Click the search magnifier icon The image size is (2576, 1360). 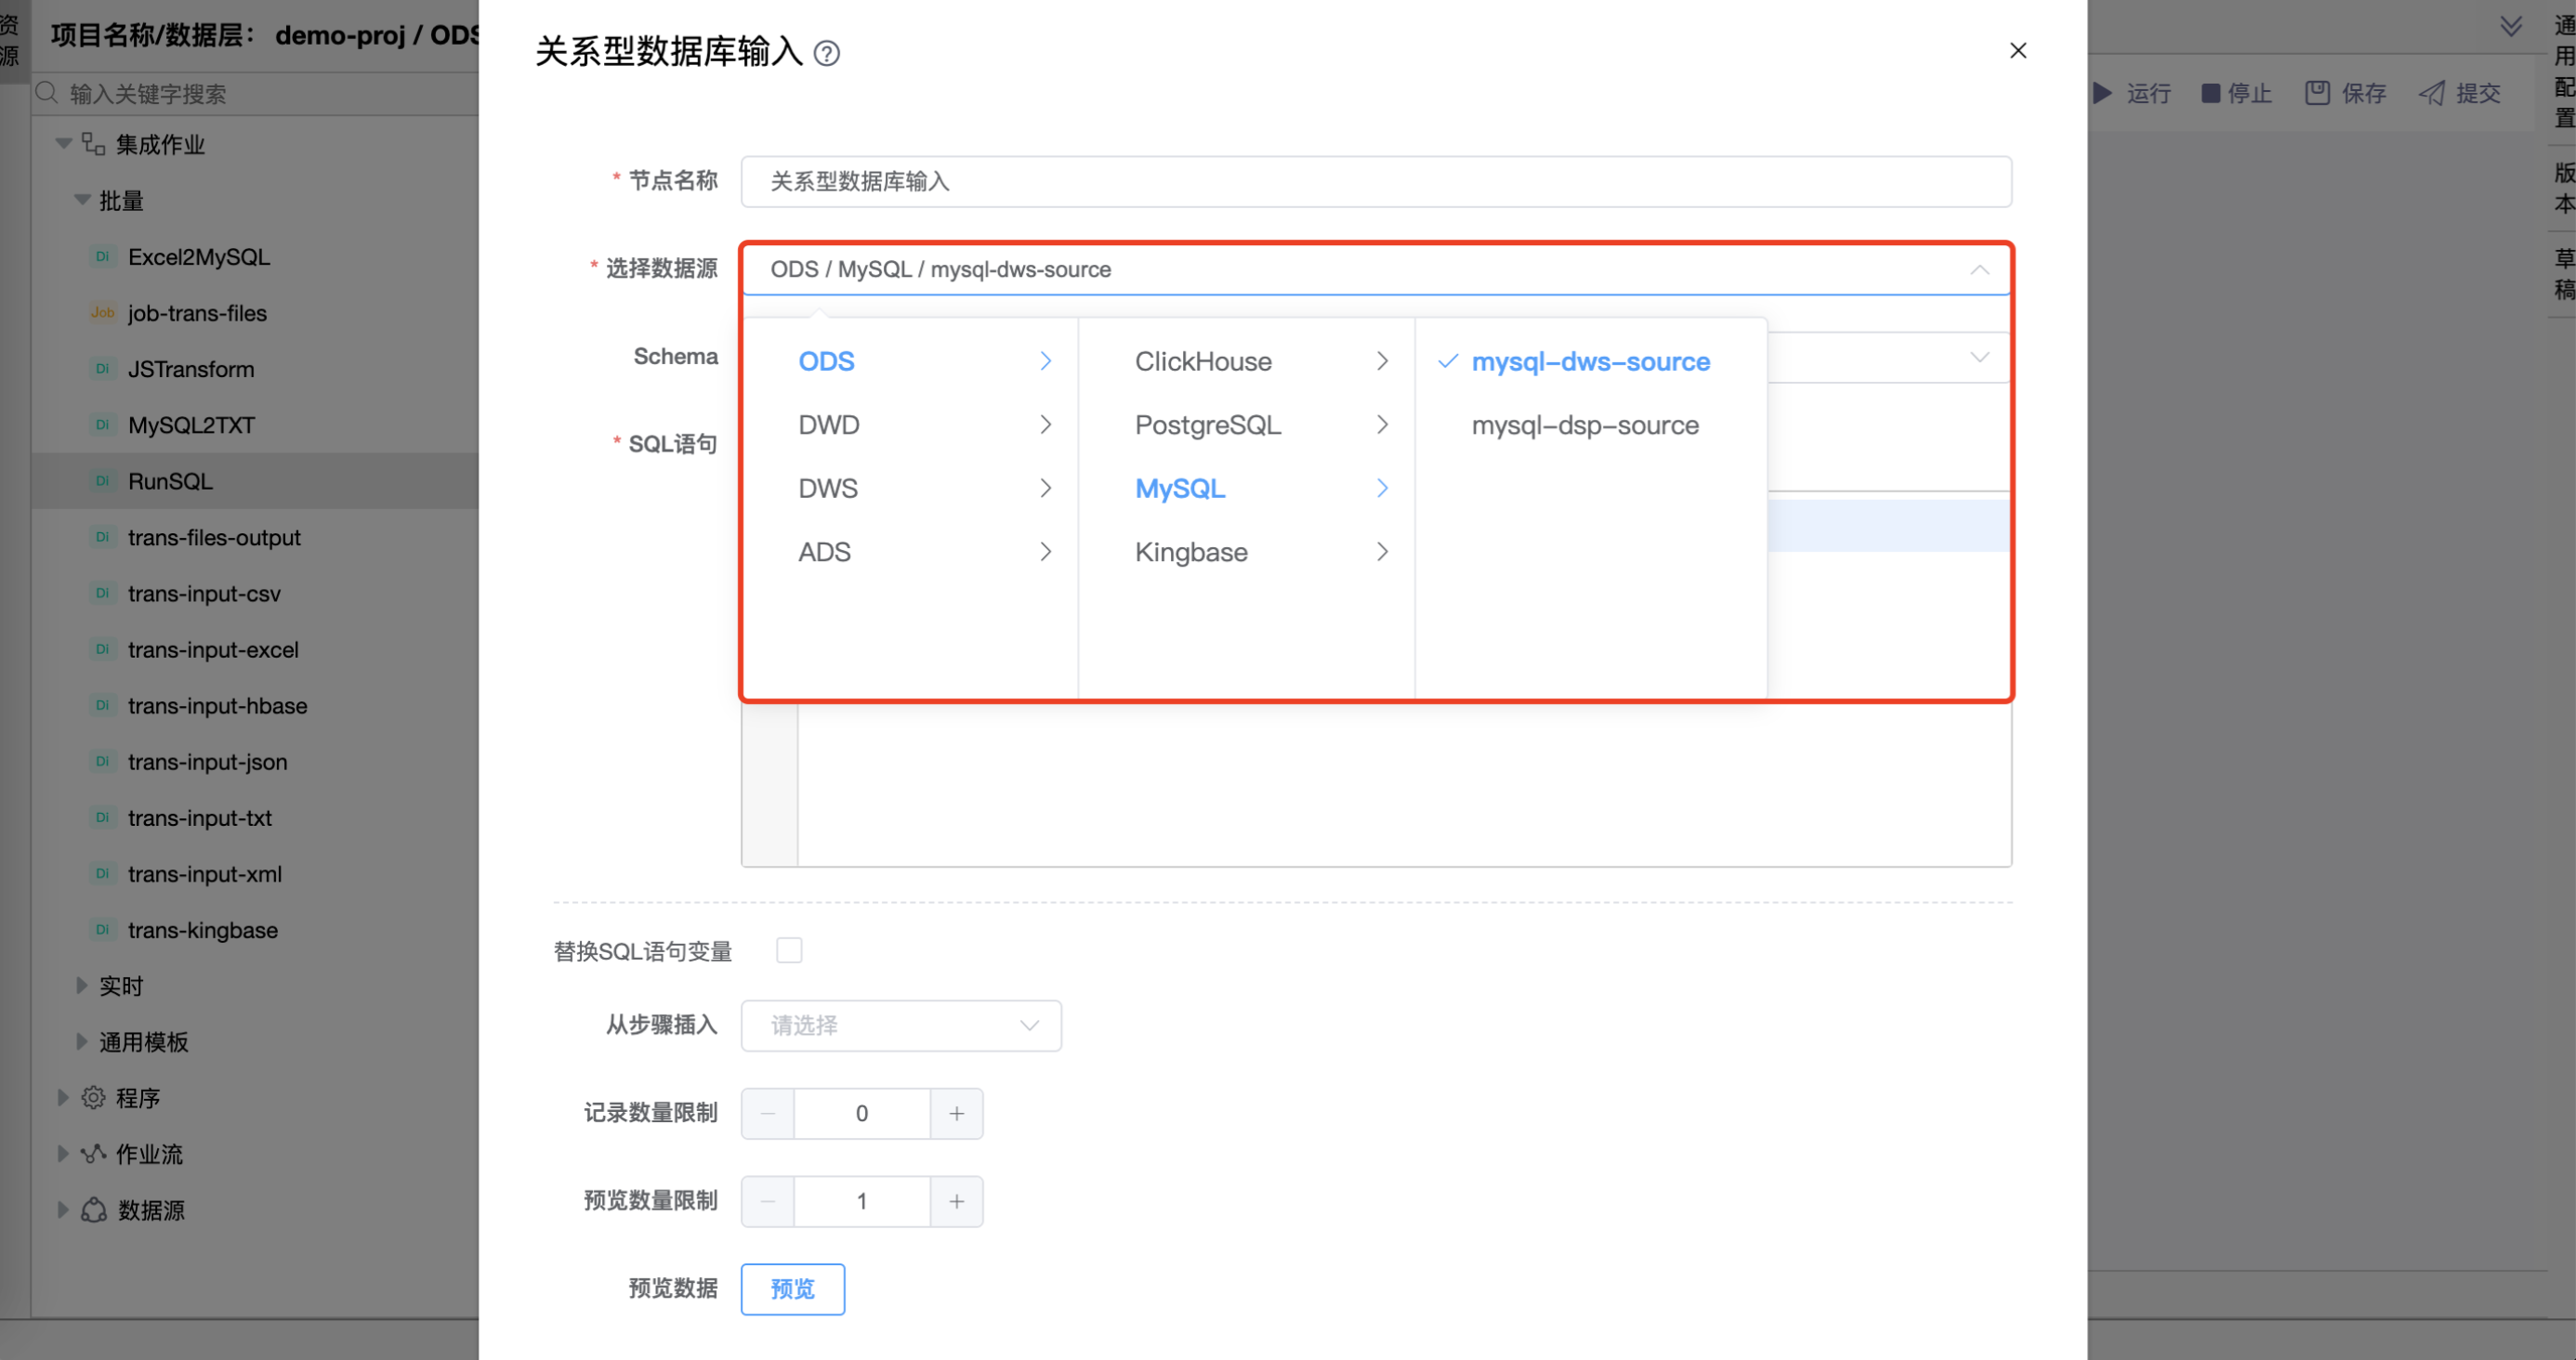46,93
